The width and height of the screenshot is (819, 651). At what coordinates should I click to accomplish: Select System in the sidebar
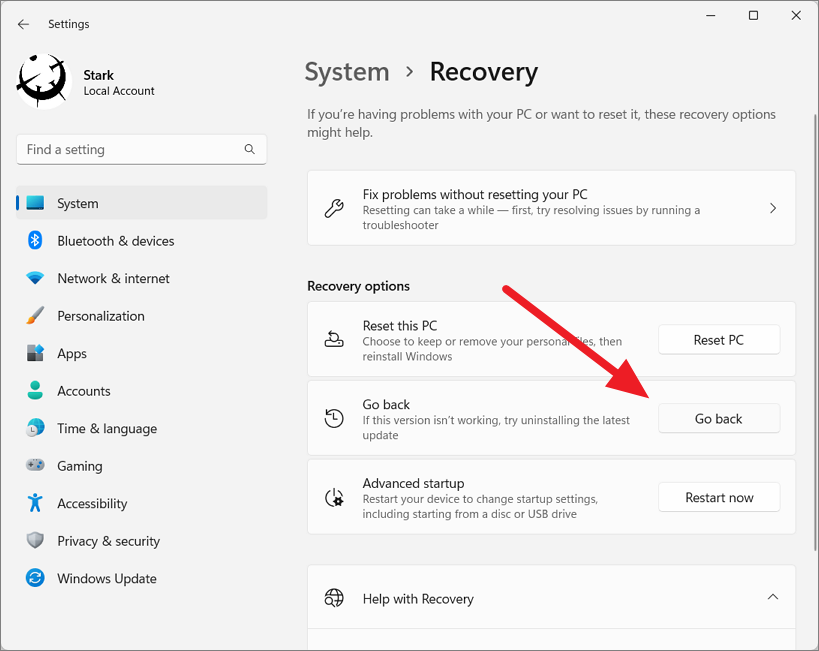pyautogui.click(x=142, y=203)
